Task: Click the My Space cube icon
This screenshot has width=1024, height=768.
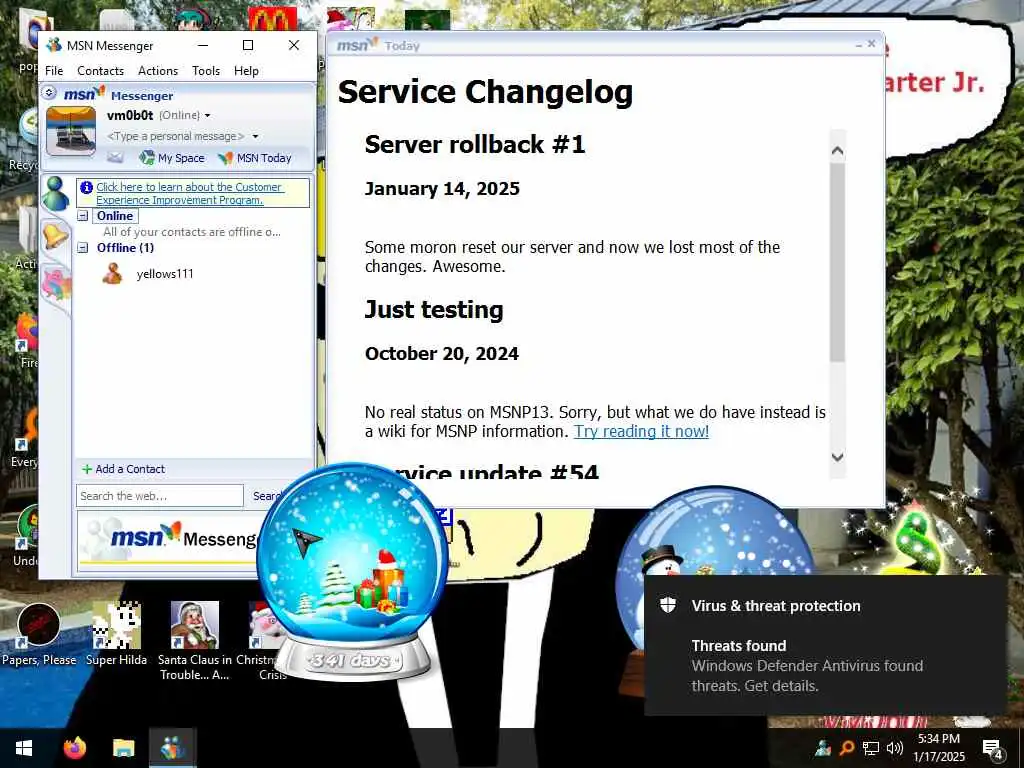Action: click(x=147, y=157)
